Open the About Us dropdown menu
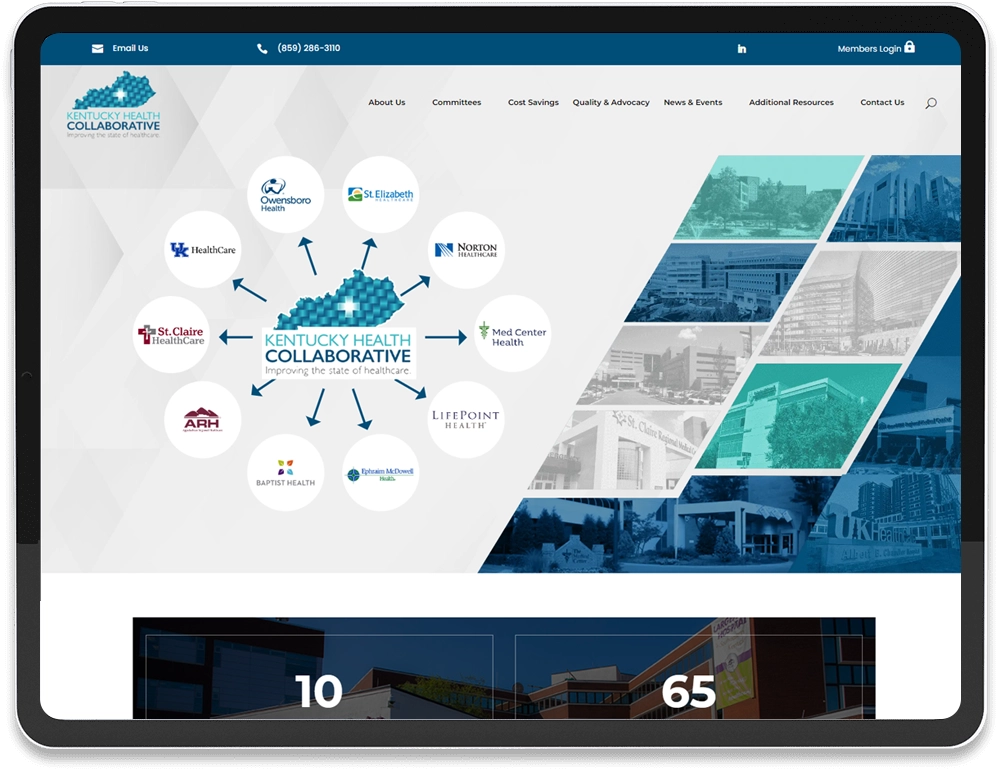The height and width of the screenshot is (770, 1000). click(x=387, y=102)
